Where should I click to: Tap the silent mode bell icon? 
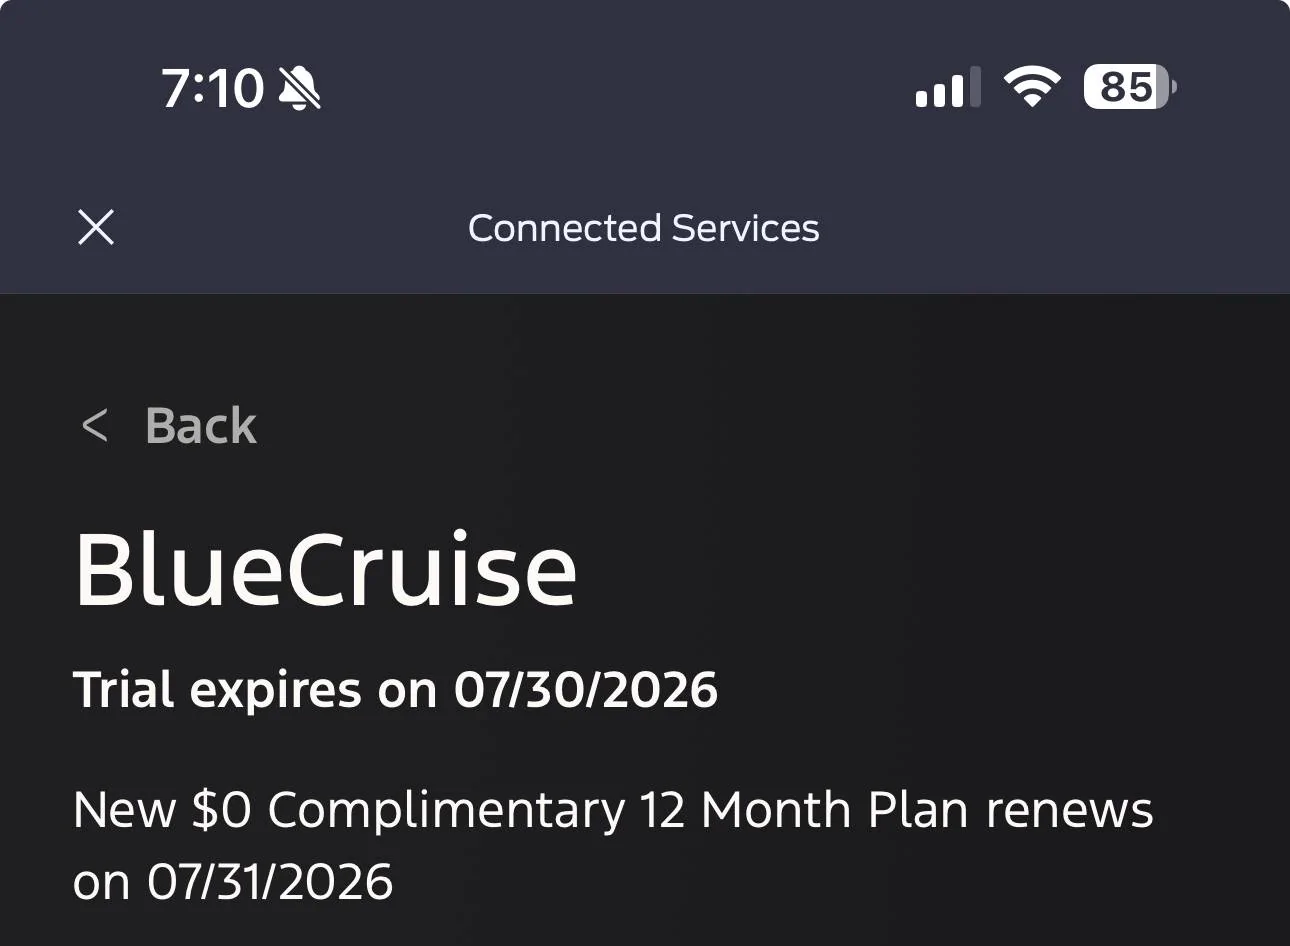click(x=299, y=88)
